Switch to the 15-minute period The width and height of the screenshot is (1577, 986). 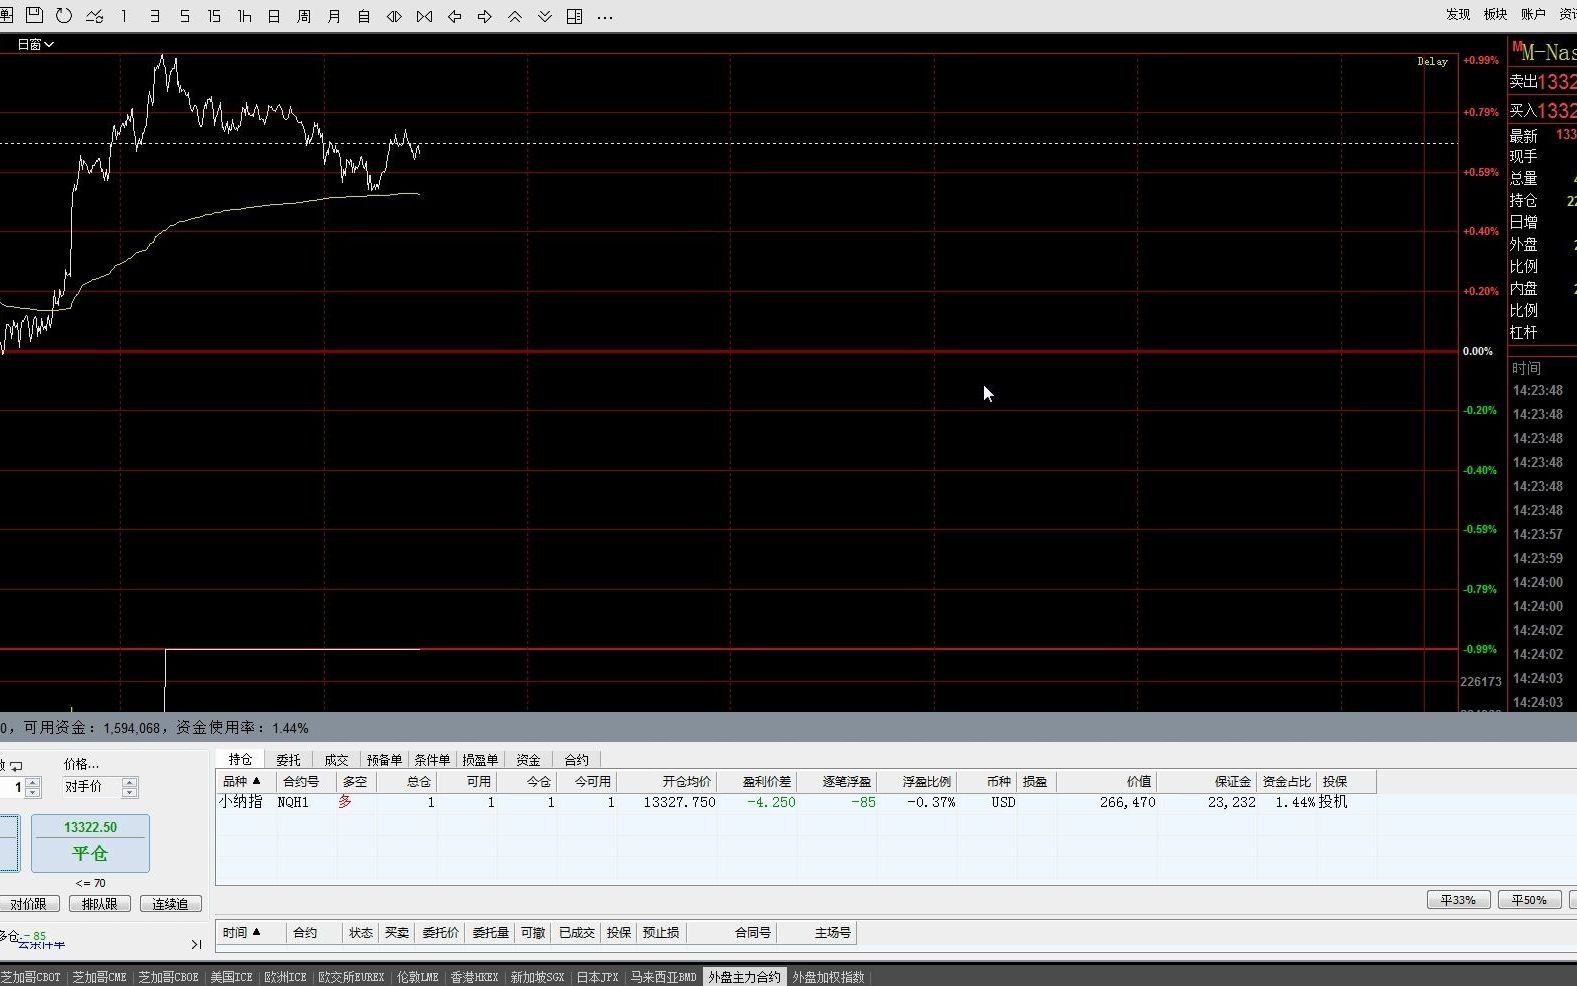tap(214, 16)
